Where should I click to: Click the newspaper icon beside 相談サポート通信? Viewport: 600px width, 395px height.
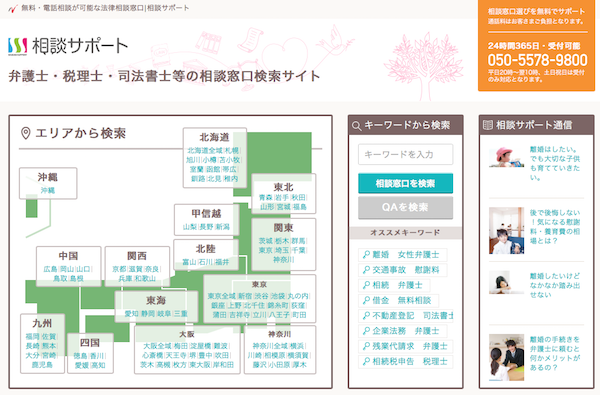pyautogui.click(x=488, y=125)
